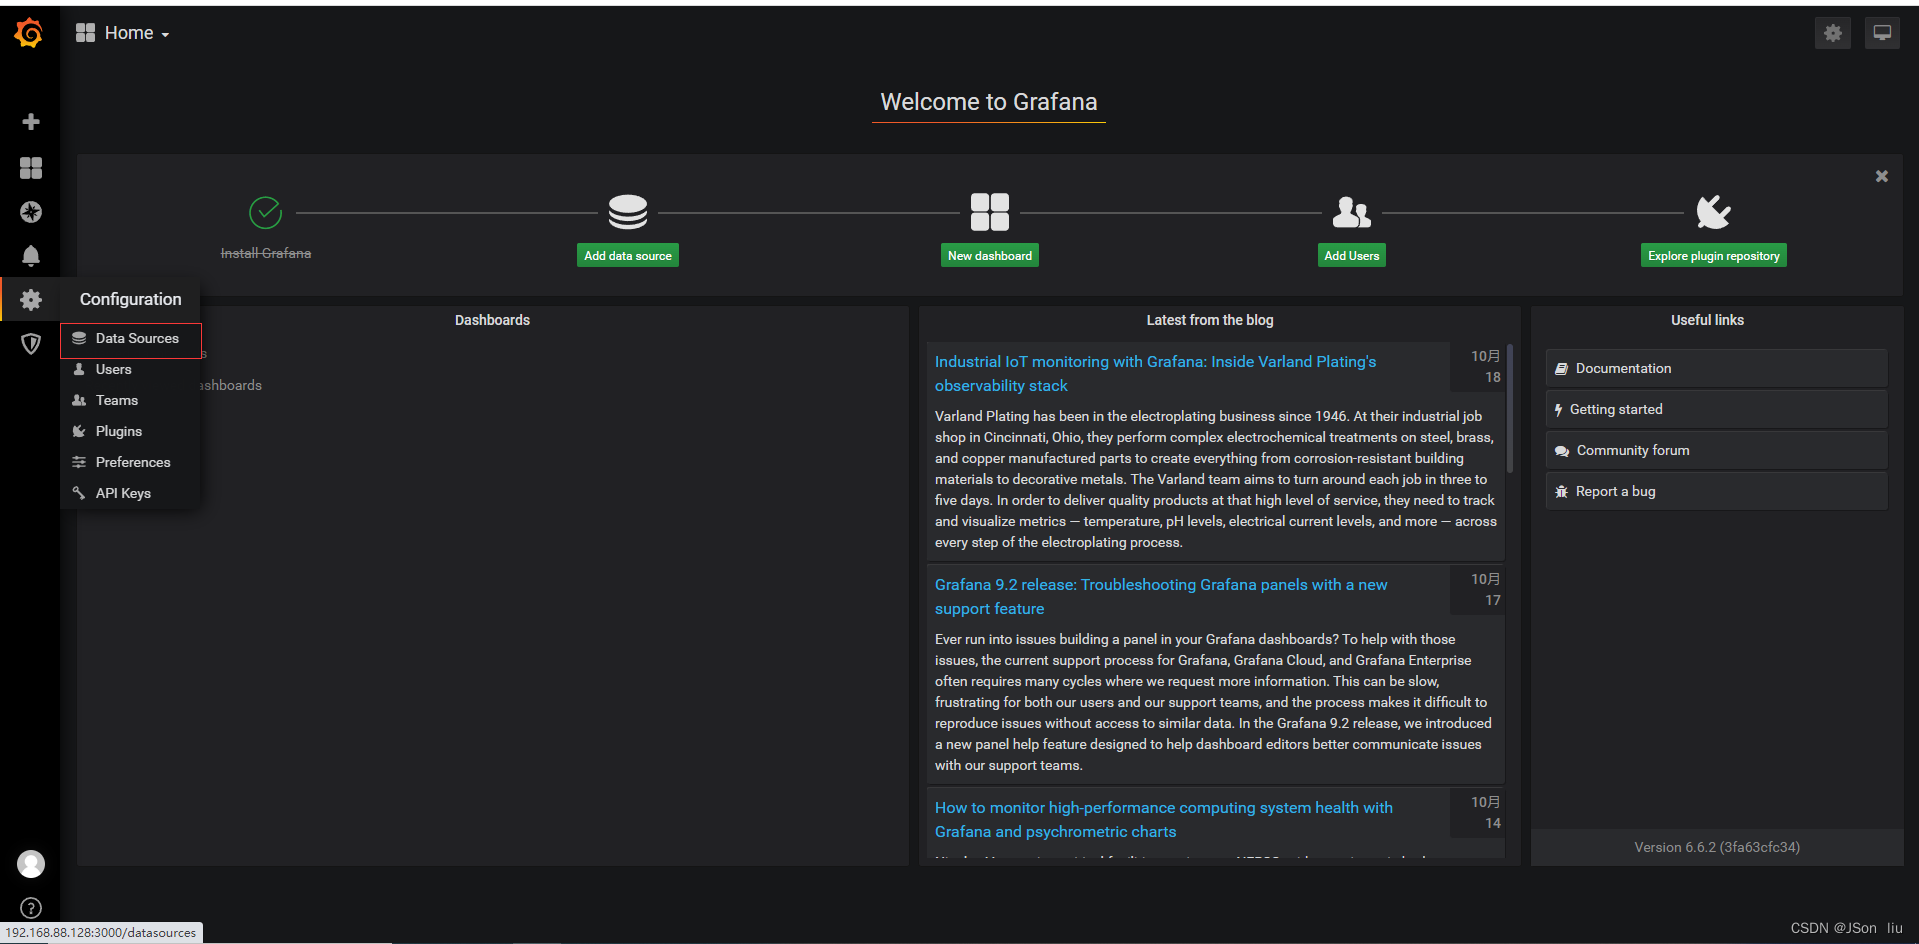This screenshot has width=1919, height=944.
Task: Open the Getting started useful link
Action: (1716, 409)
